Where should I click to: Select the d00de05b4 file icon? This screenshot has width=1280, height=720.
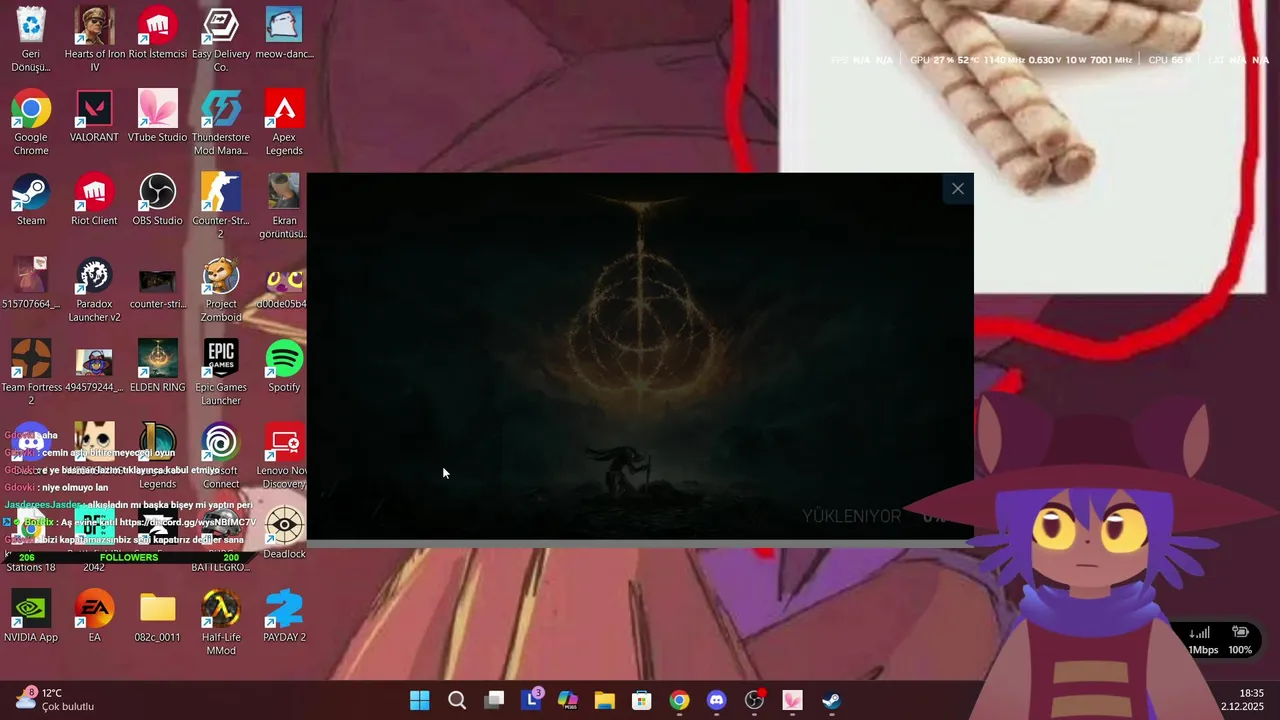[x=282, y=283]
